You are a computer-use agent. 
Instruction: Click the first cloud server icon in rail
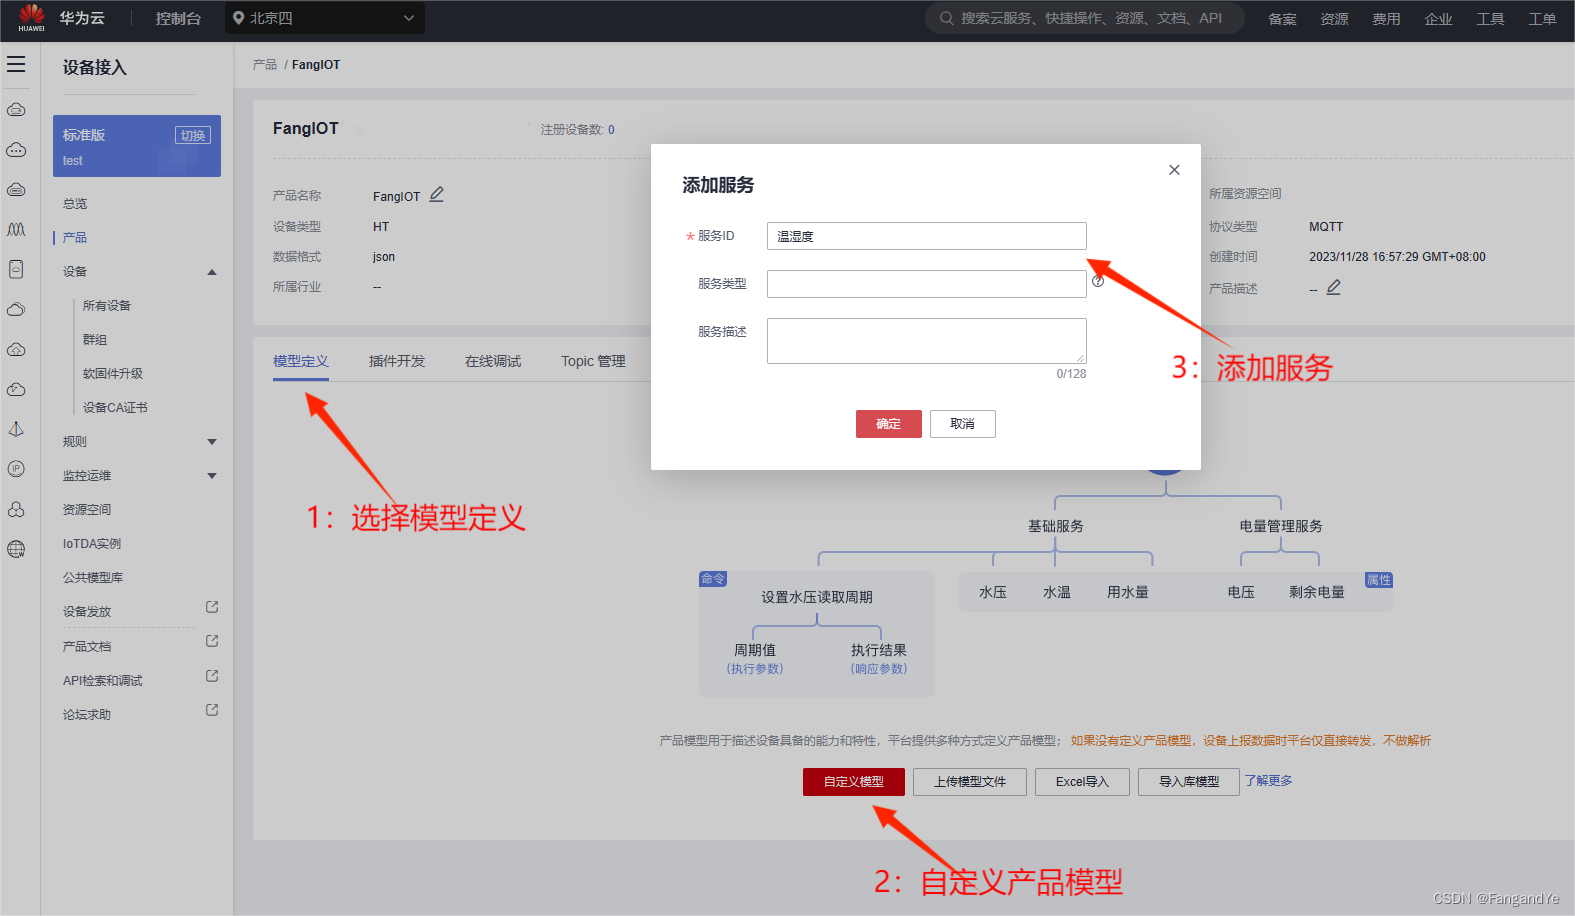click(16, 110)
